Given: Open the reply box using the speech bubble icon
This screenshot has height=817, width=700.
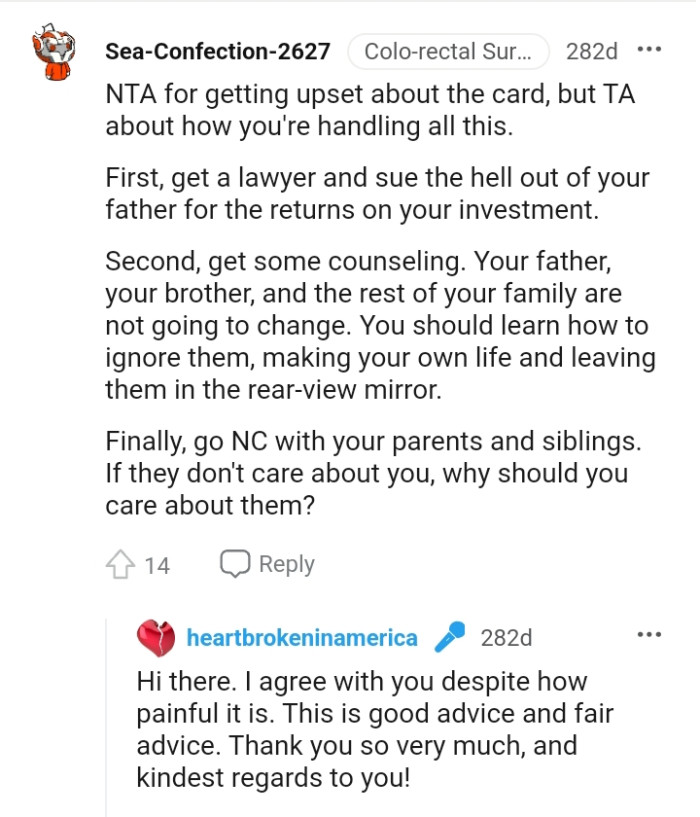Looking at the screenshot, I should click(236, 563).
